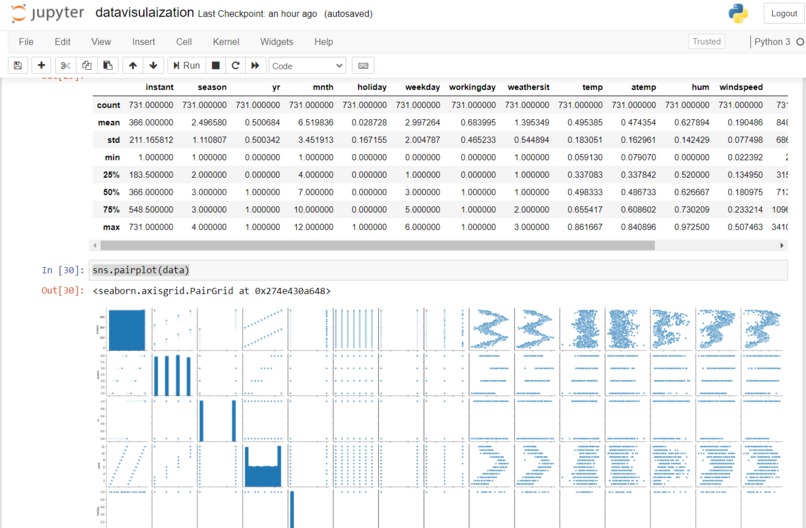The height and width of the screenshot is (528, 806).
Task: Open the command palette keyboard icon
Action: point(363,66)
